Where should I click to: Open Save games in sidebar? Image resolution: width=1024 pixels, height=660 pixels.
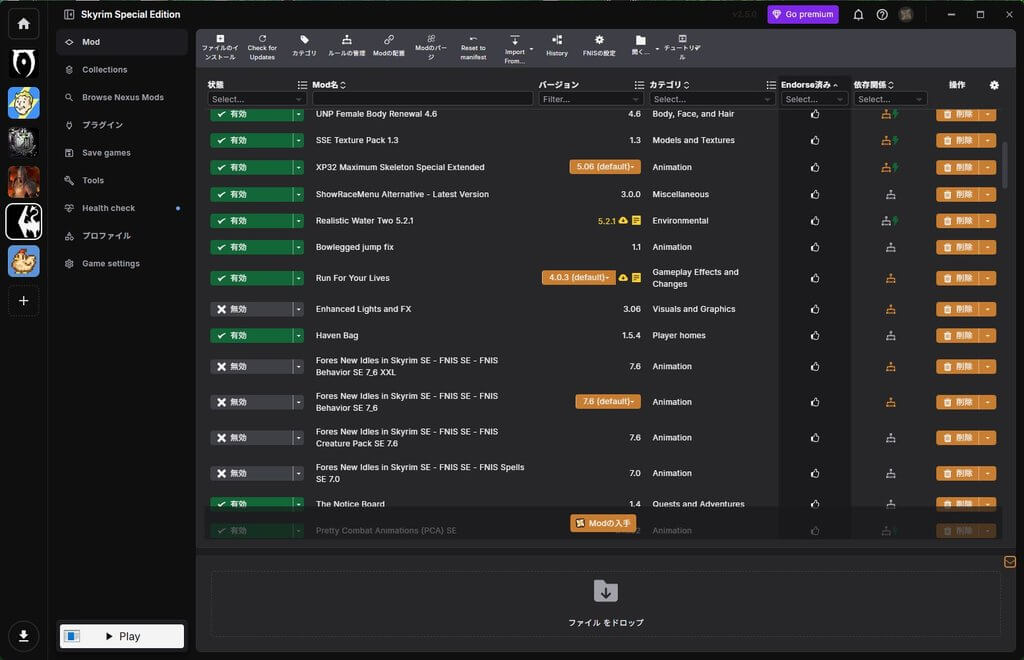click(x=121, y=153)
